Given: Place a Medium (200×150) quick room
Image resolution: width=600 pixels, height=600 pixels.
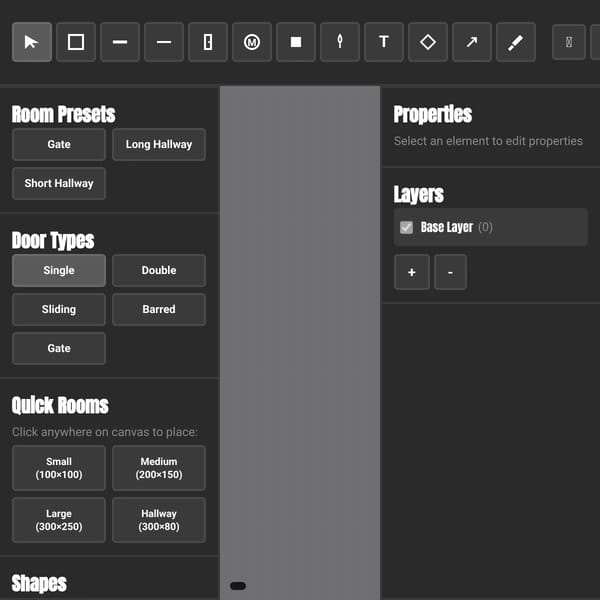Looking at the screenshot, I should pos(159,468).
